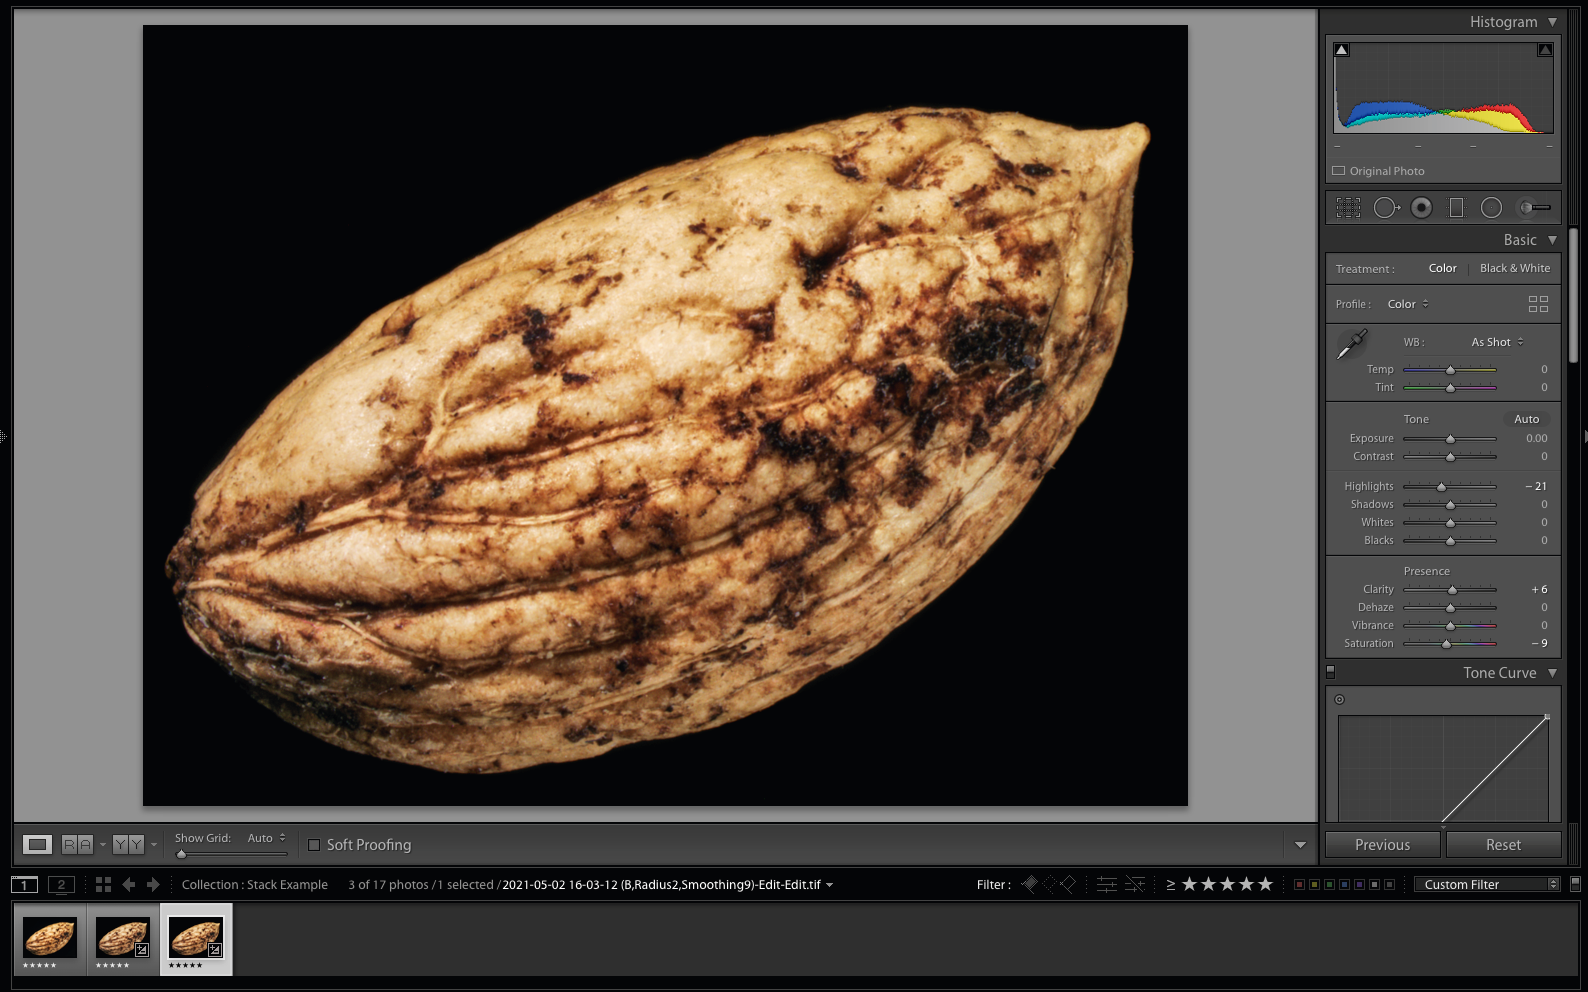Switch to Reference view (R A)
The height and width of the screenshot is (992, 1588).
(x=77, y=845)
